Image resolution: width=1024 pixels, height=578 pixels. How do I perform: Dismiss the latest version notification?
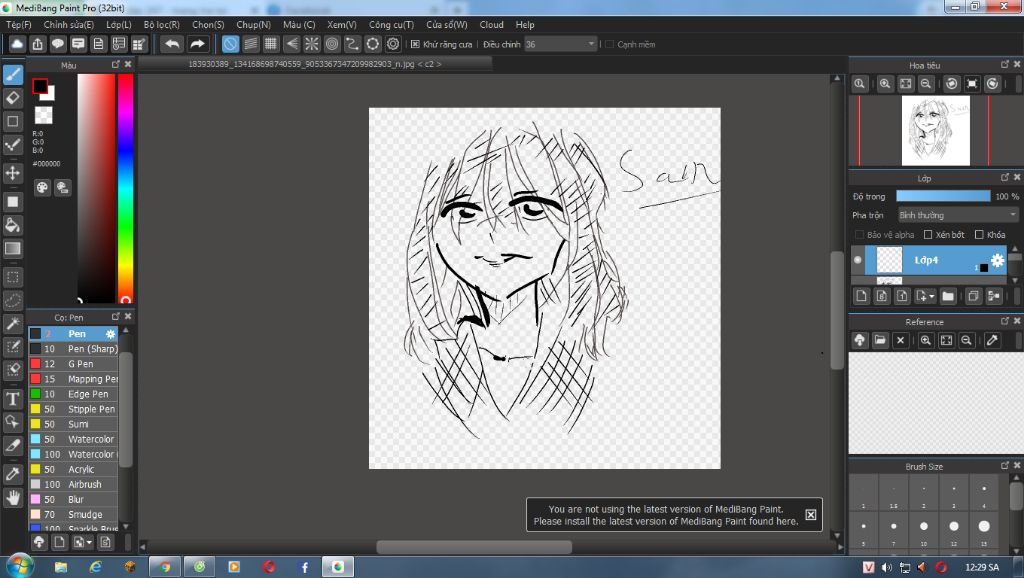(x=810, y=515)
